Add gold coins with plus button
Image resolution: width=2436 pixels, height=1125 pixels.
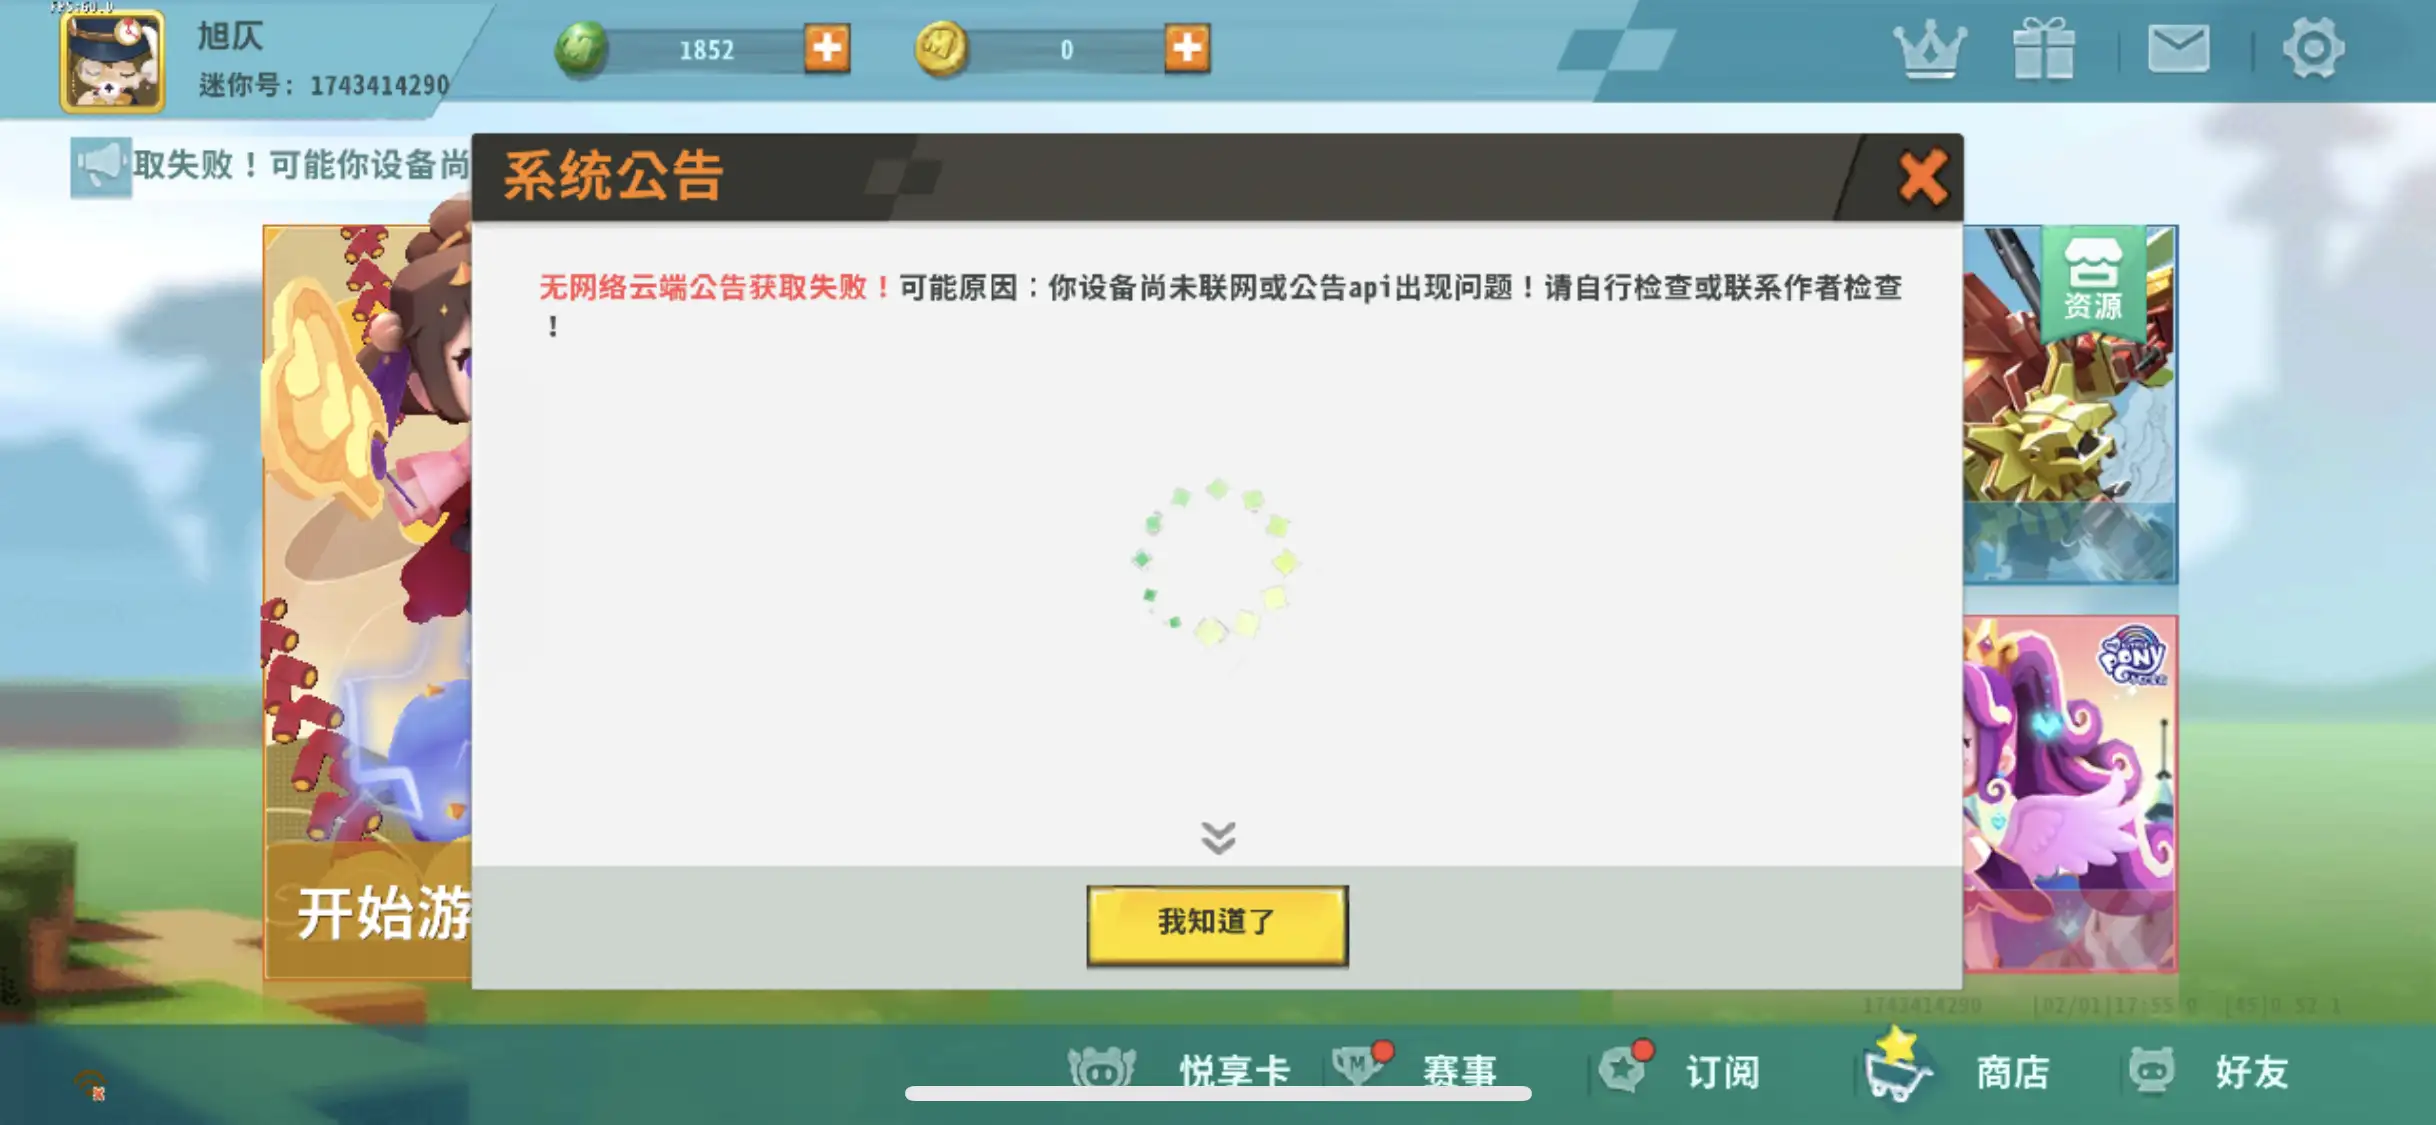1187,48
